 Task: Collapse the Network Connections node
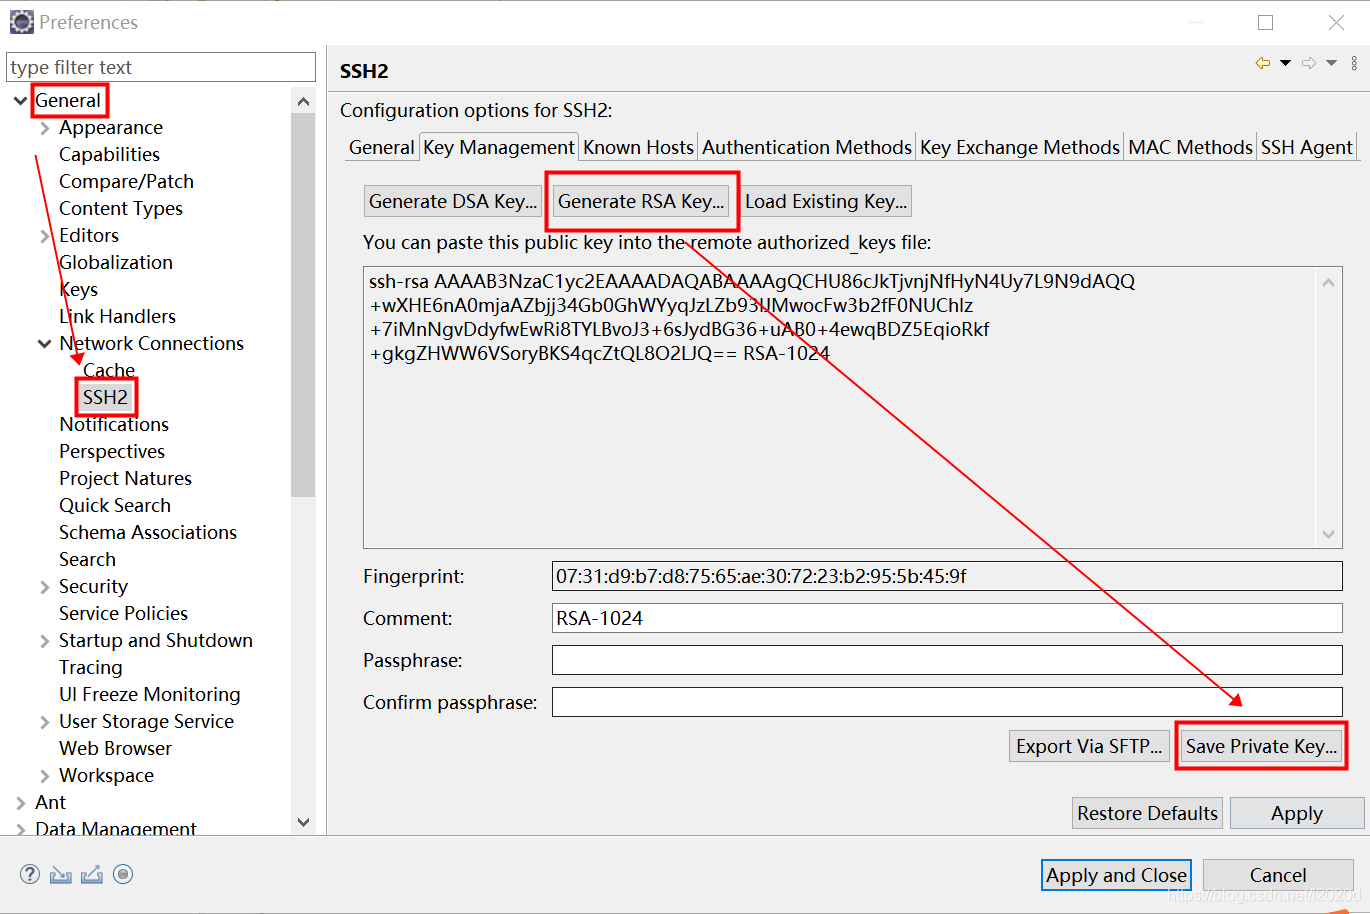click(44, 344)
